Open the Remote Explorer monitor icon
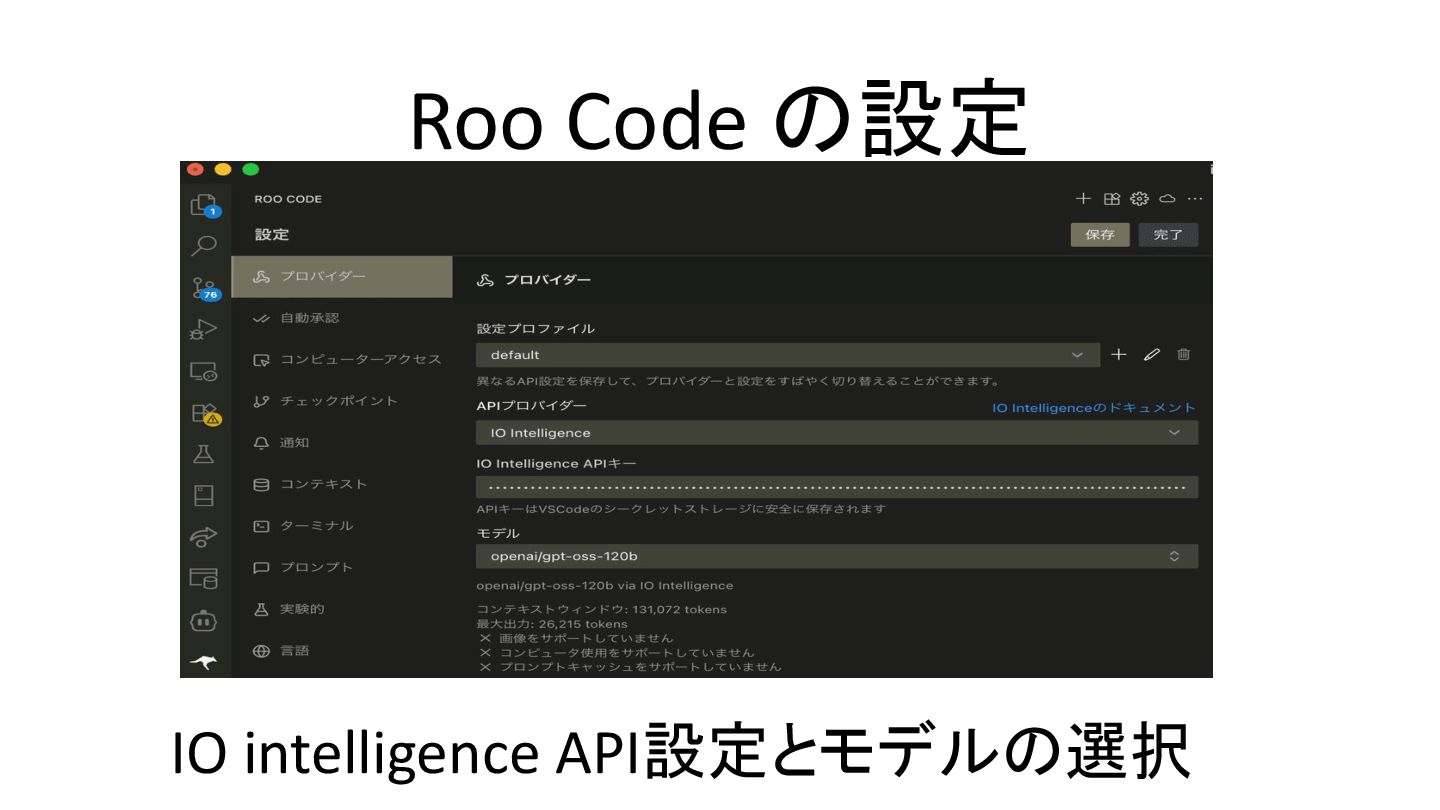Screen dimensions: 1440x810 pyautogui.click(x=204, y=371)
